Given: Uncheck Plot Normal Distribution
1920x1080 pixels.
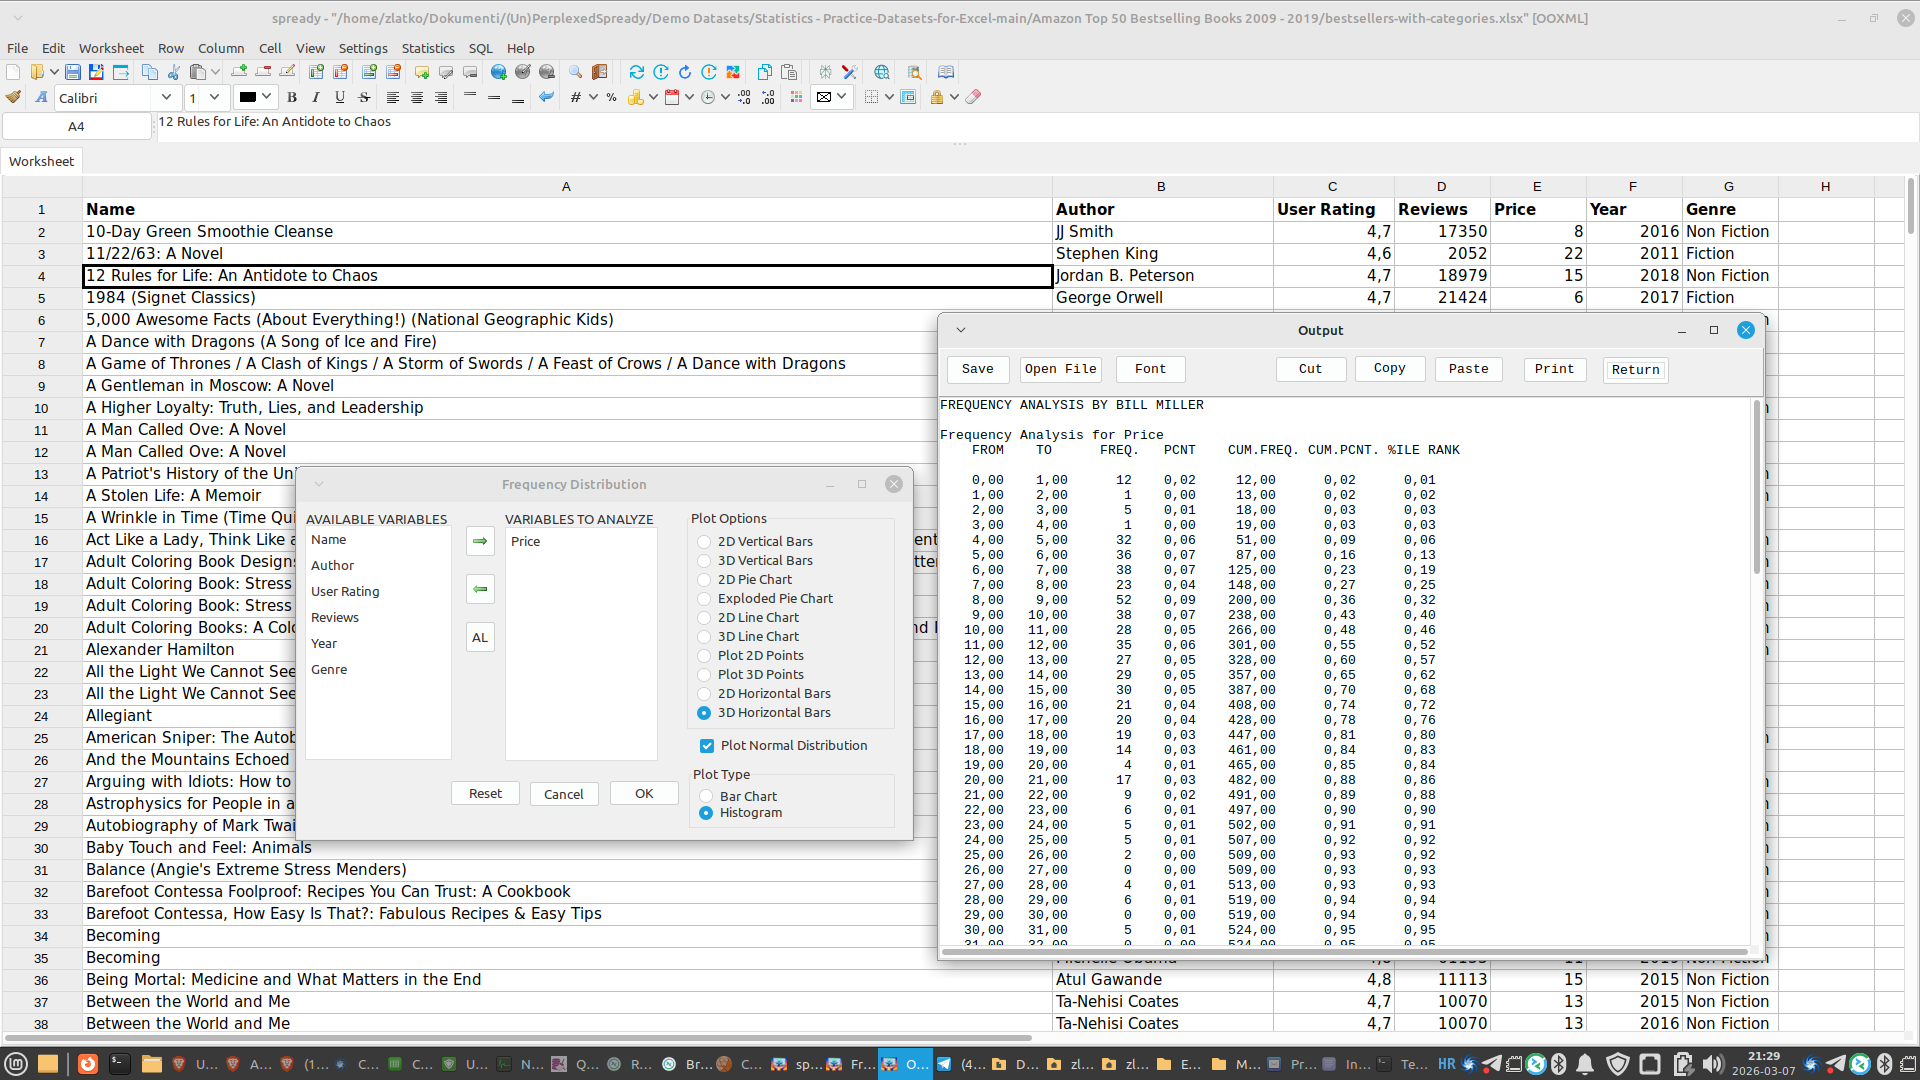Looking at the screenshot, I should click(x=707, y=746).
